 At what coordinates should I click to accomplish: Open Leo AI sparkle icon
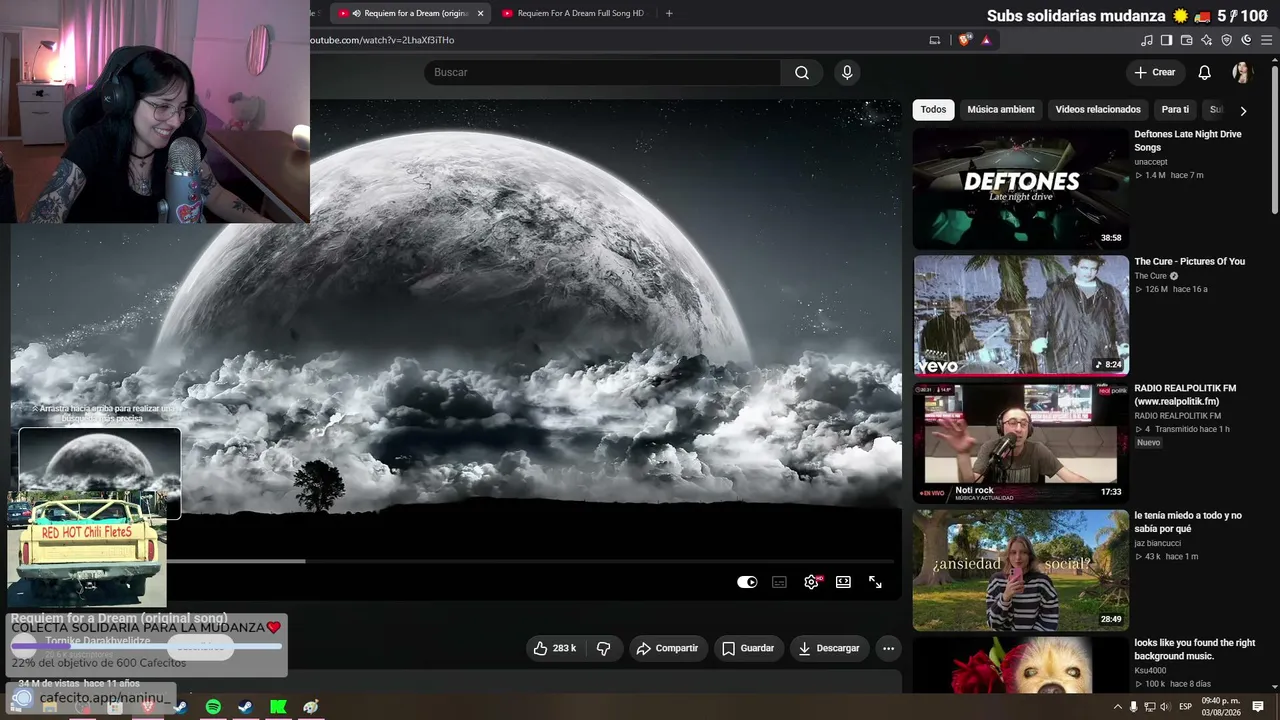(x=1207, y=40)
